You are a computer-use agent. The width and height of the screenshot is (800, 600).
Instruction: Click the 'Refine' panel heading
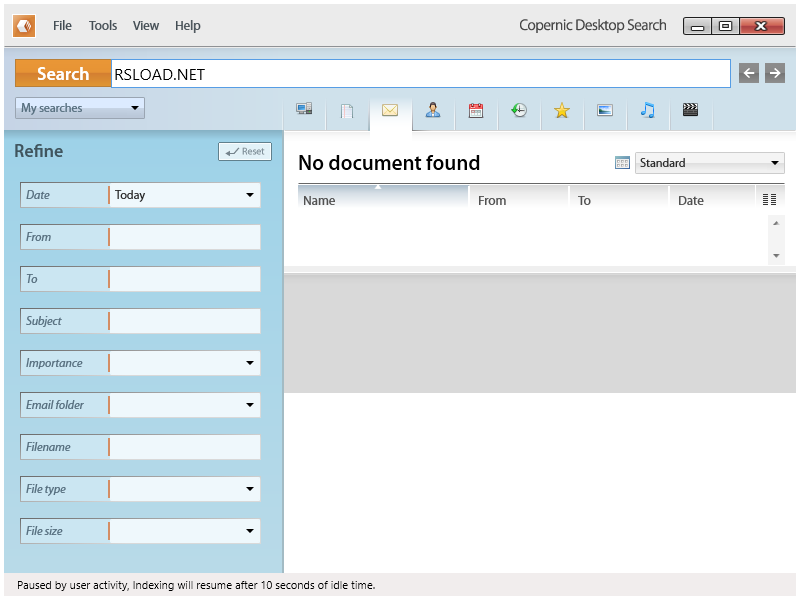coord(39,151)
